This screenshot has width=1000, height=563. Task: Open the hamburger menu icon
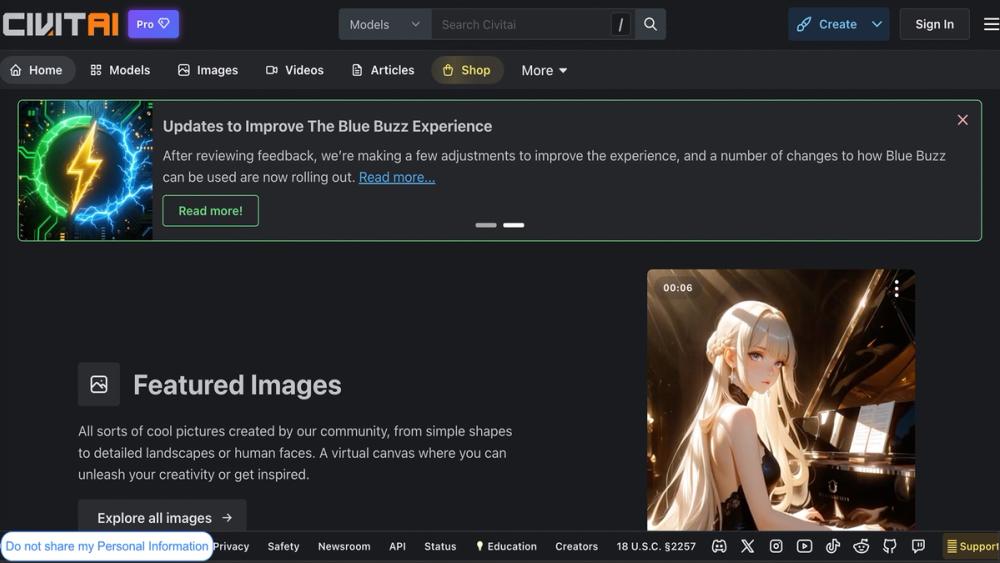991,24
